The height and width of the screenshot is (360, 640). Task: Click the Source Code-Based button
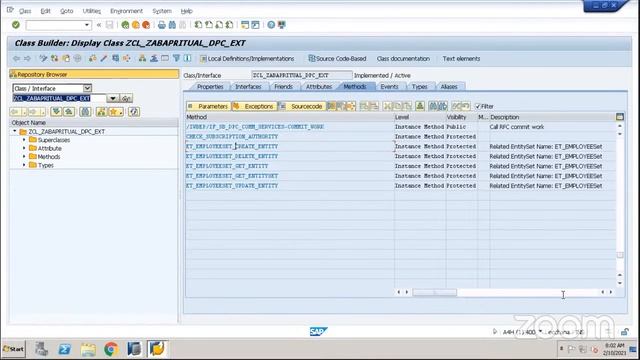click(x=337, y=59)
